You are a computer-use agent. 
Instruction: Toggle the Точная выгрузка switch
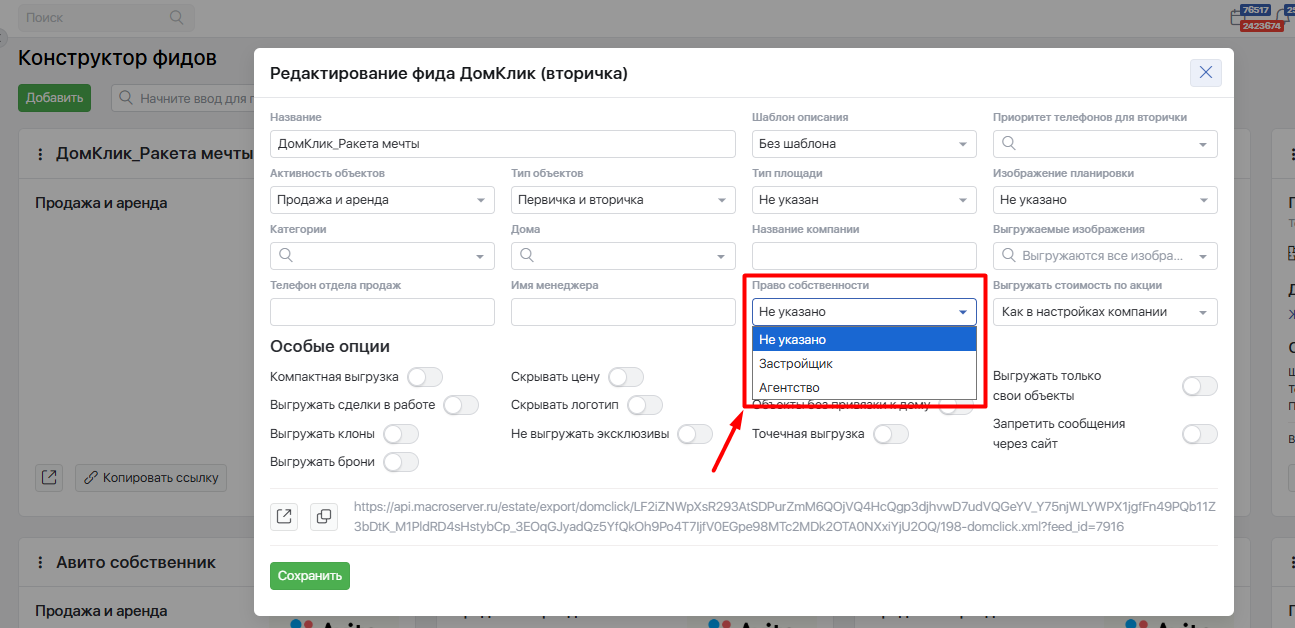coord(890,434)
